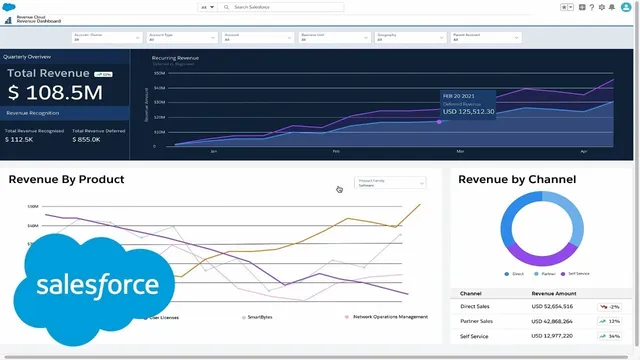This screenshot has height=360, width=640.
Task: Open the Help question mark icon
Action: tap(591, 7)
